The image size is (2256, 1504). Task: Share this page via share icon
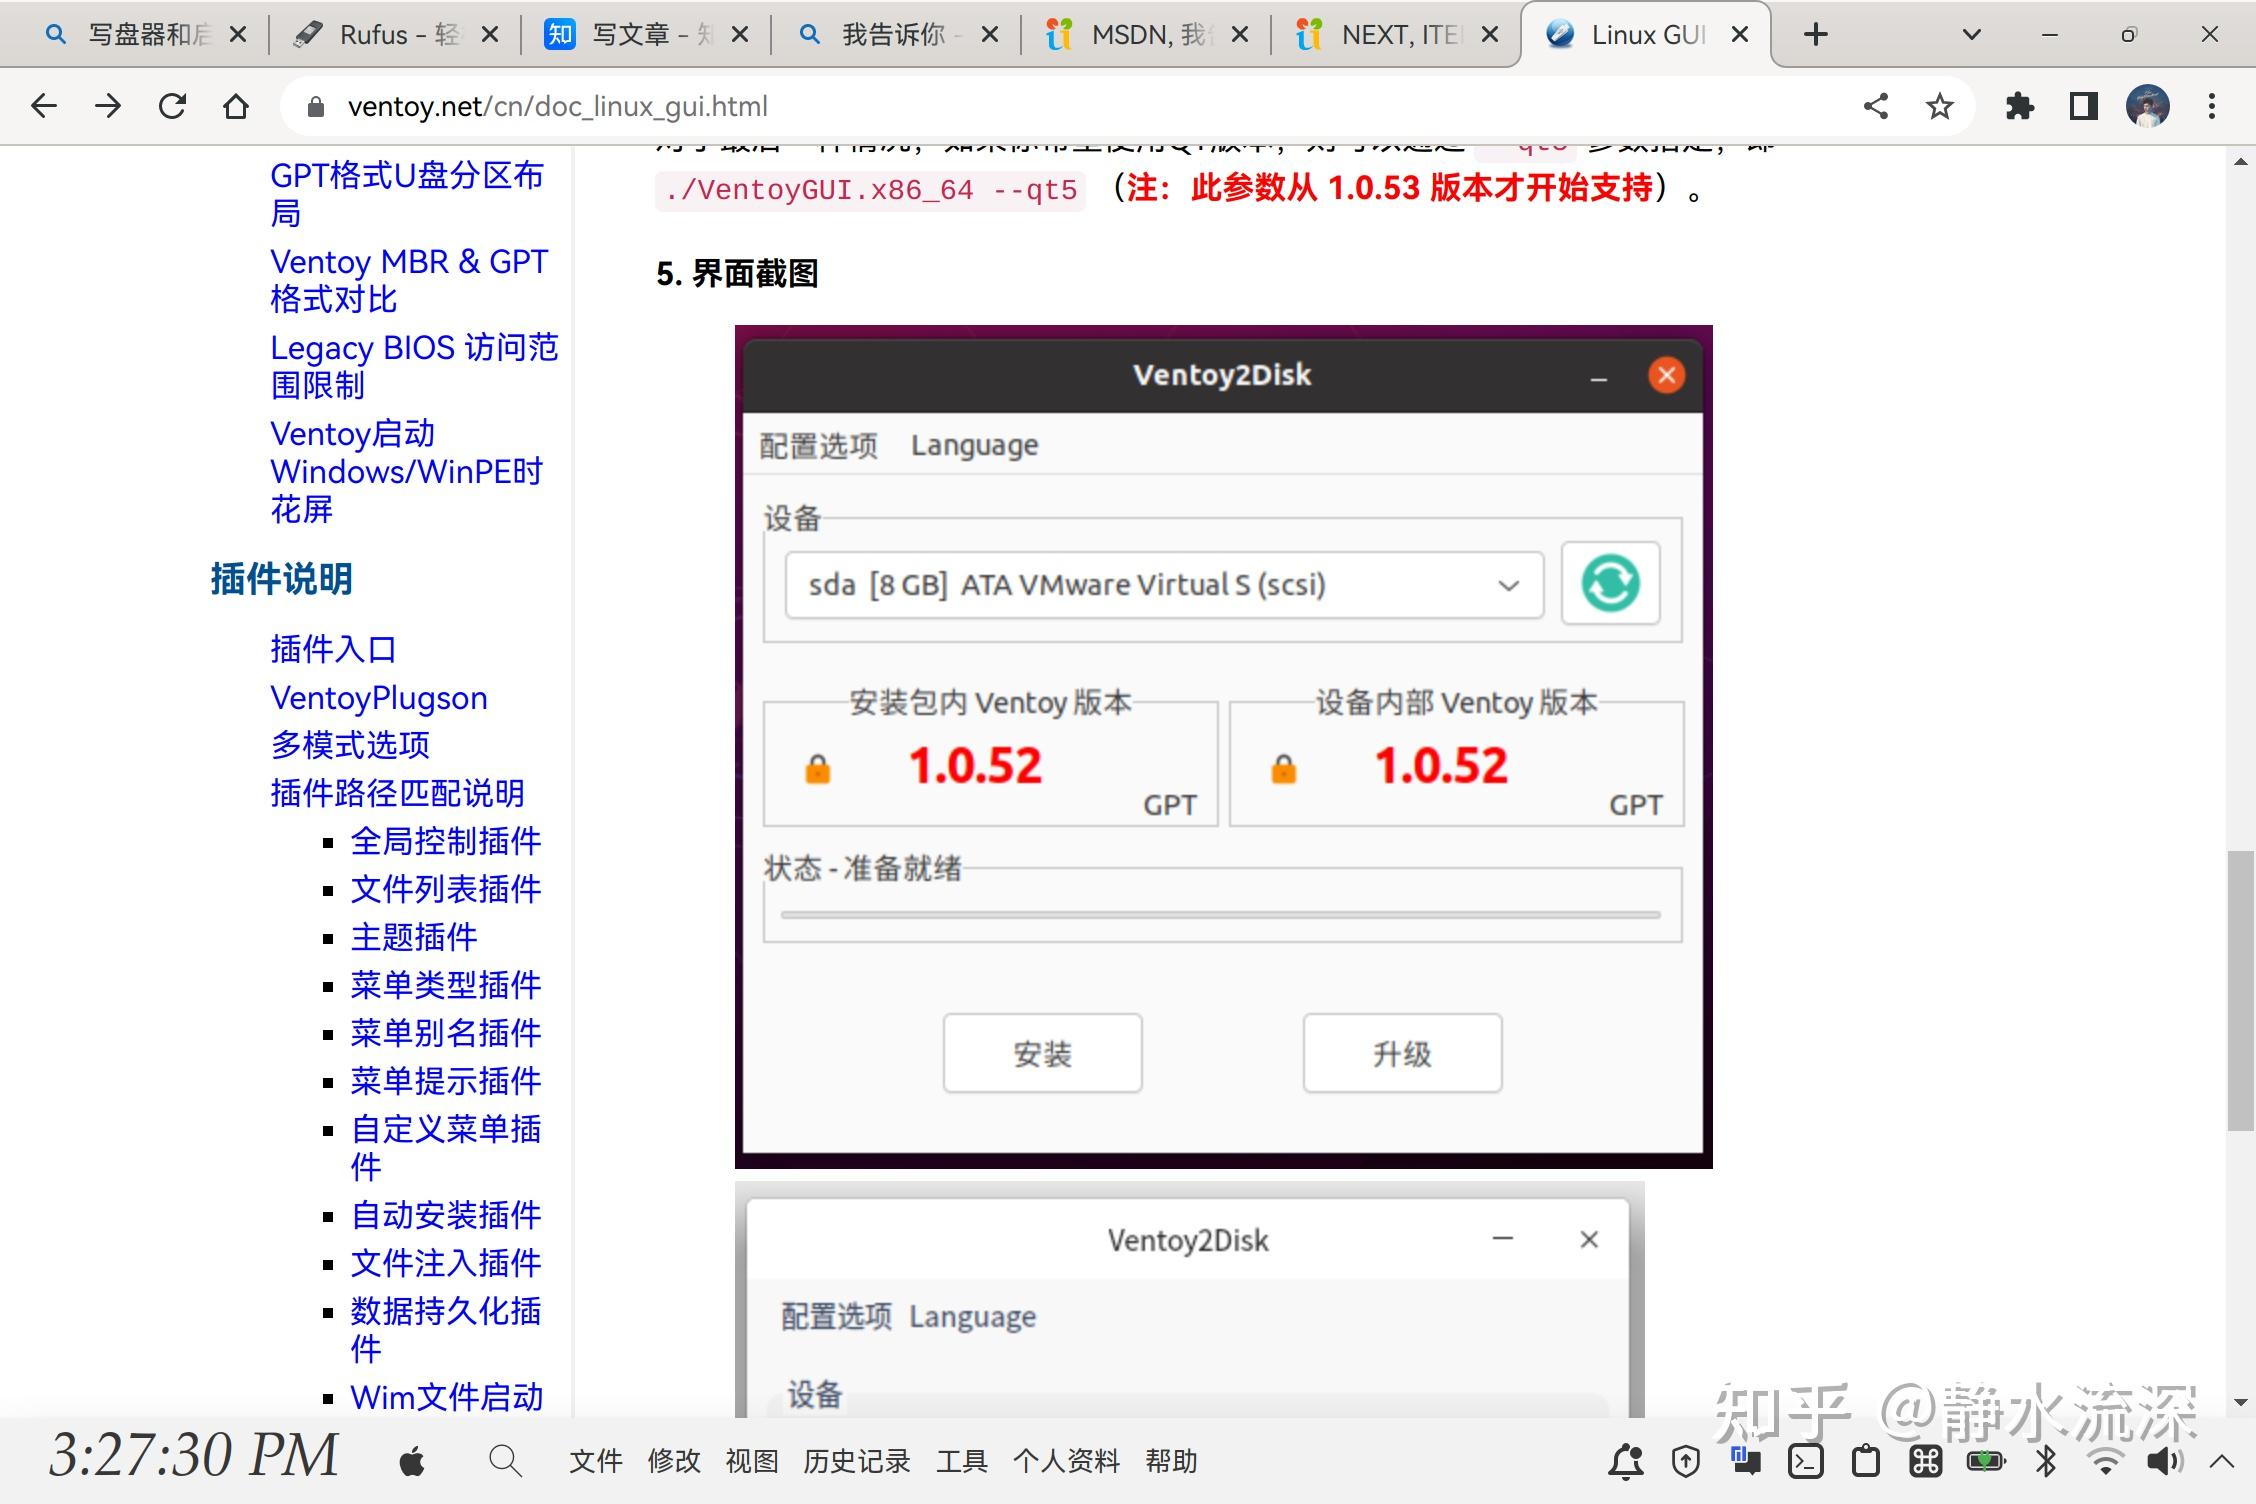coord(1876,106)
